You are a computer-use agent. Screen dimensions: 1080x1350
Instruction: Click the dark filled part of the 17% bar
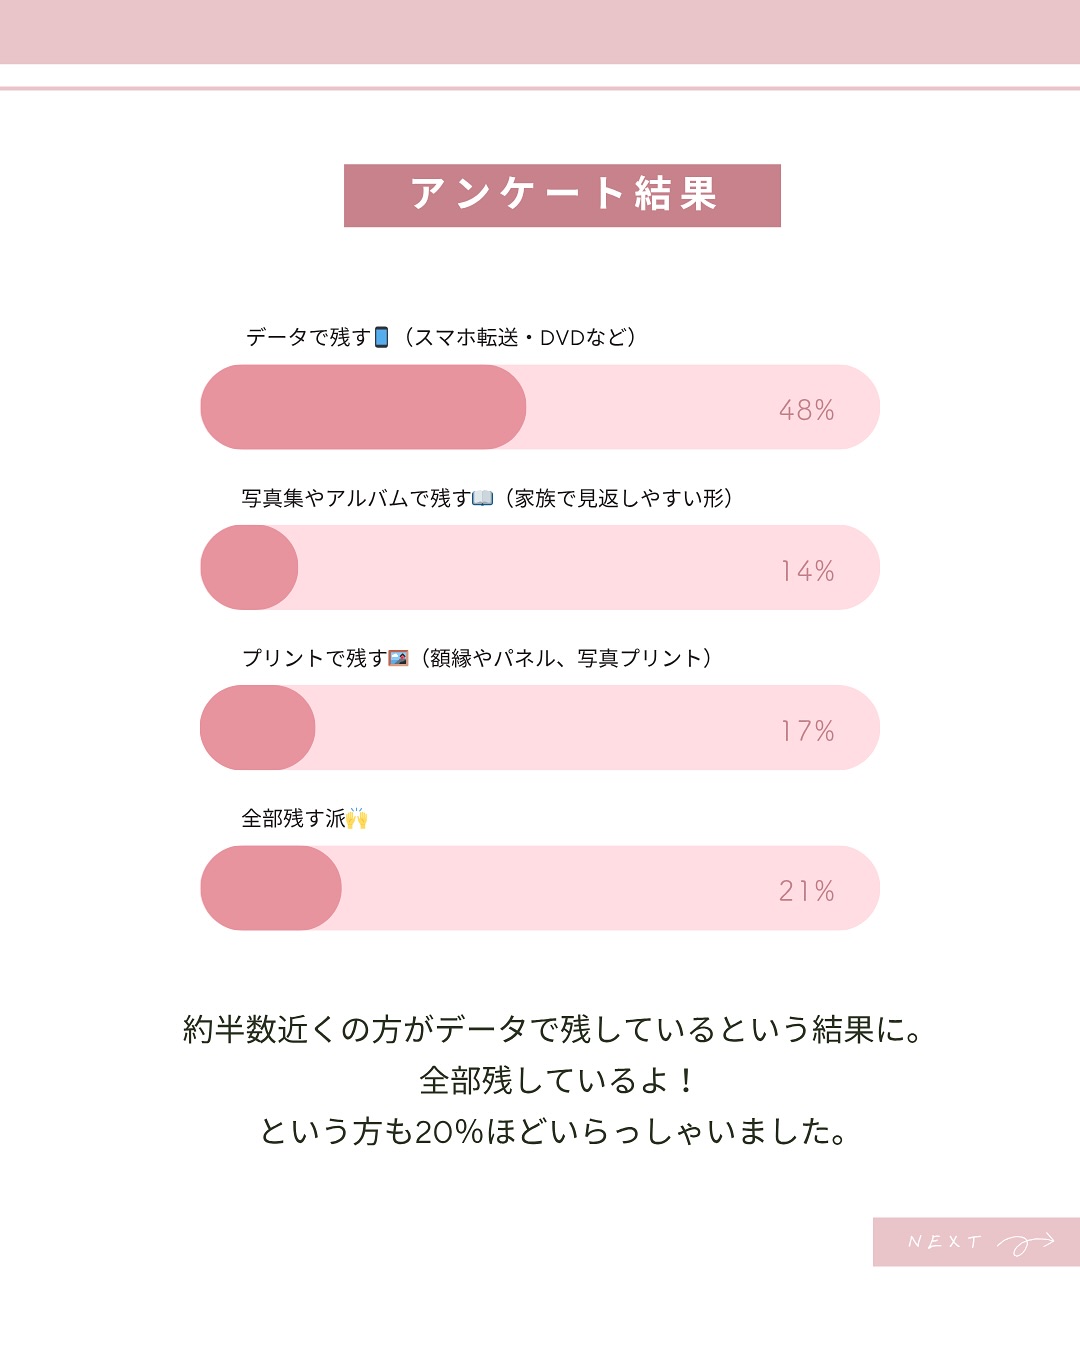tap(257, 728)
